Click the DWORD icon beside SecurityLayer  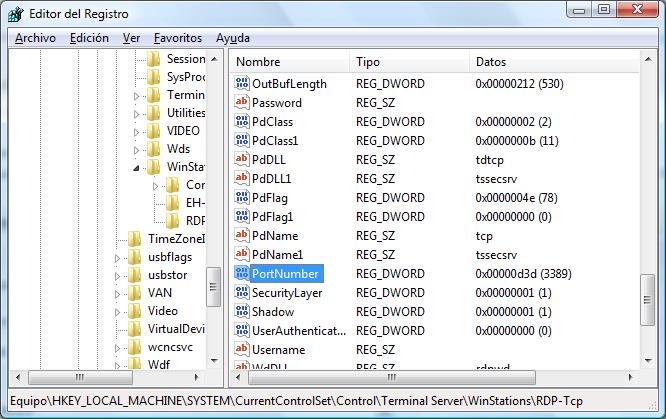click(x=242, y=292)
